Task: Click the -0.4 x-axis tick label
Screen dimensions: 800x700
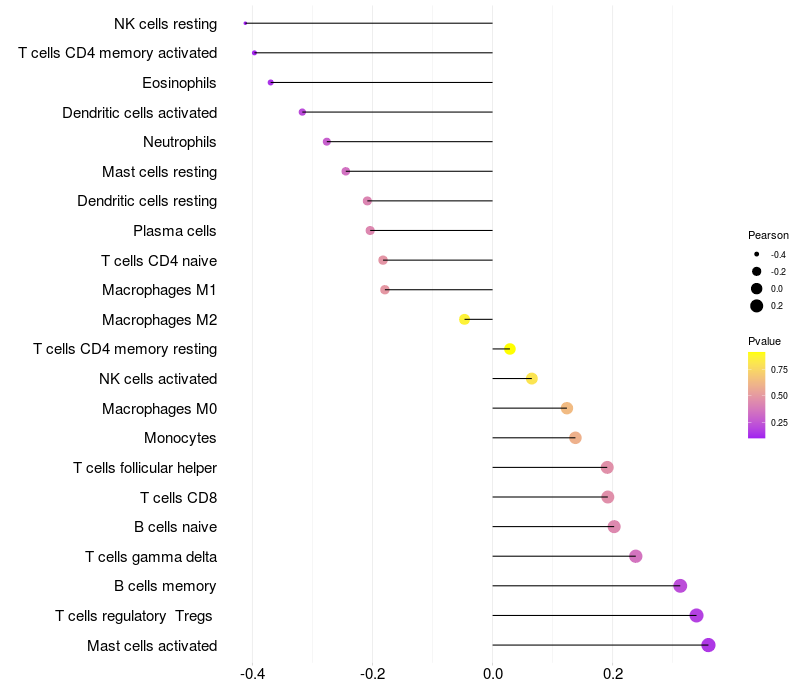Action: (252, 674)
